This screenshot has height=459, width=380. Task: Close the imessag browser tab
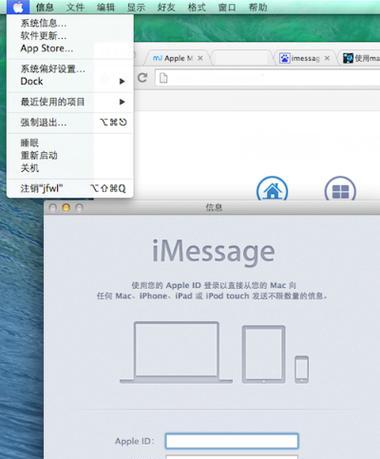click(x=327, y=58)
